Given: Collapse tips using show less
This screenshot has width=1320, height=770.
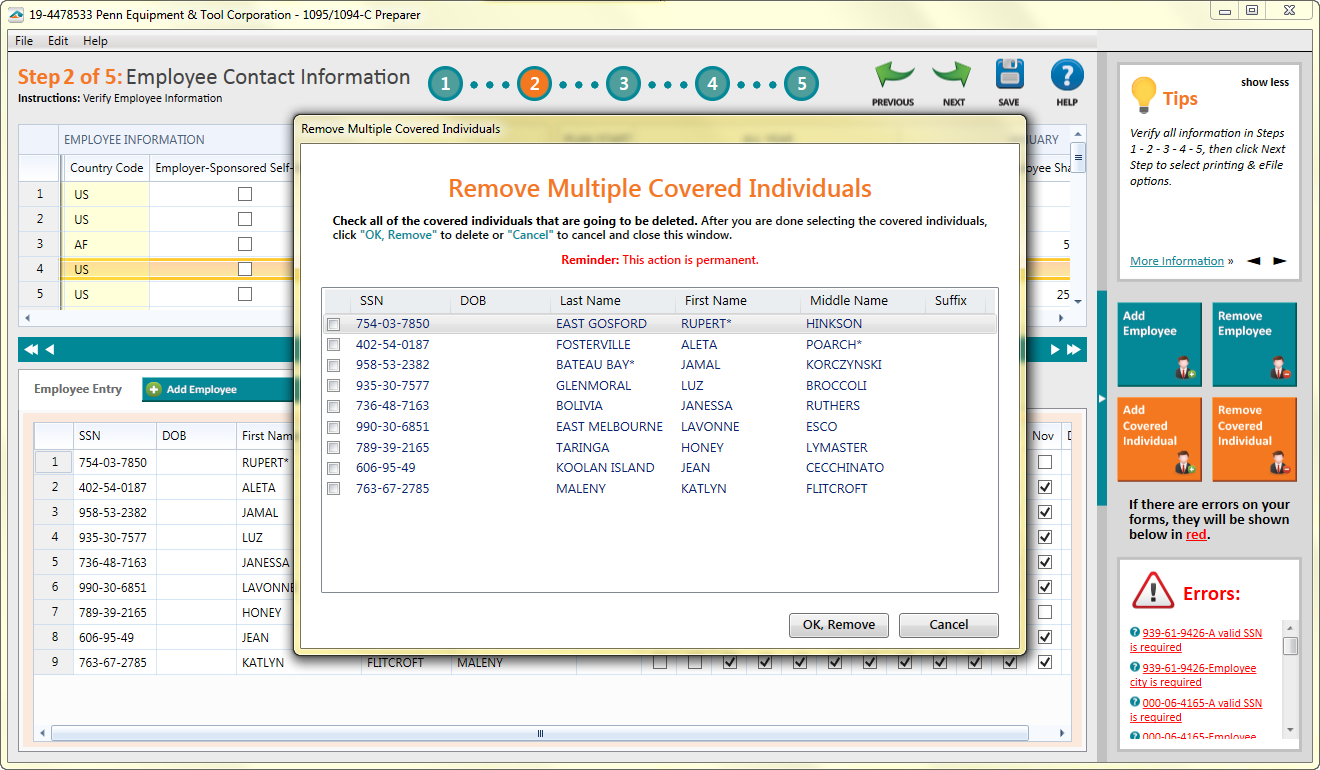Looking at the screenshot, I should pyautogui.click(x=1265, y=83).
